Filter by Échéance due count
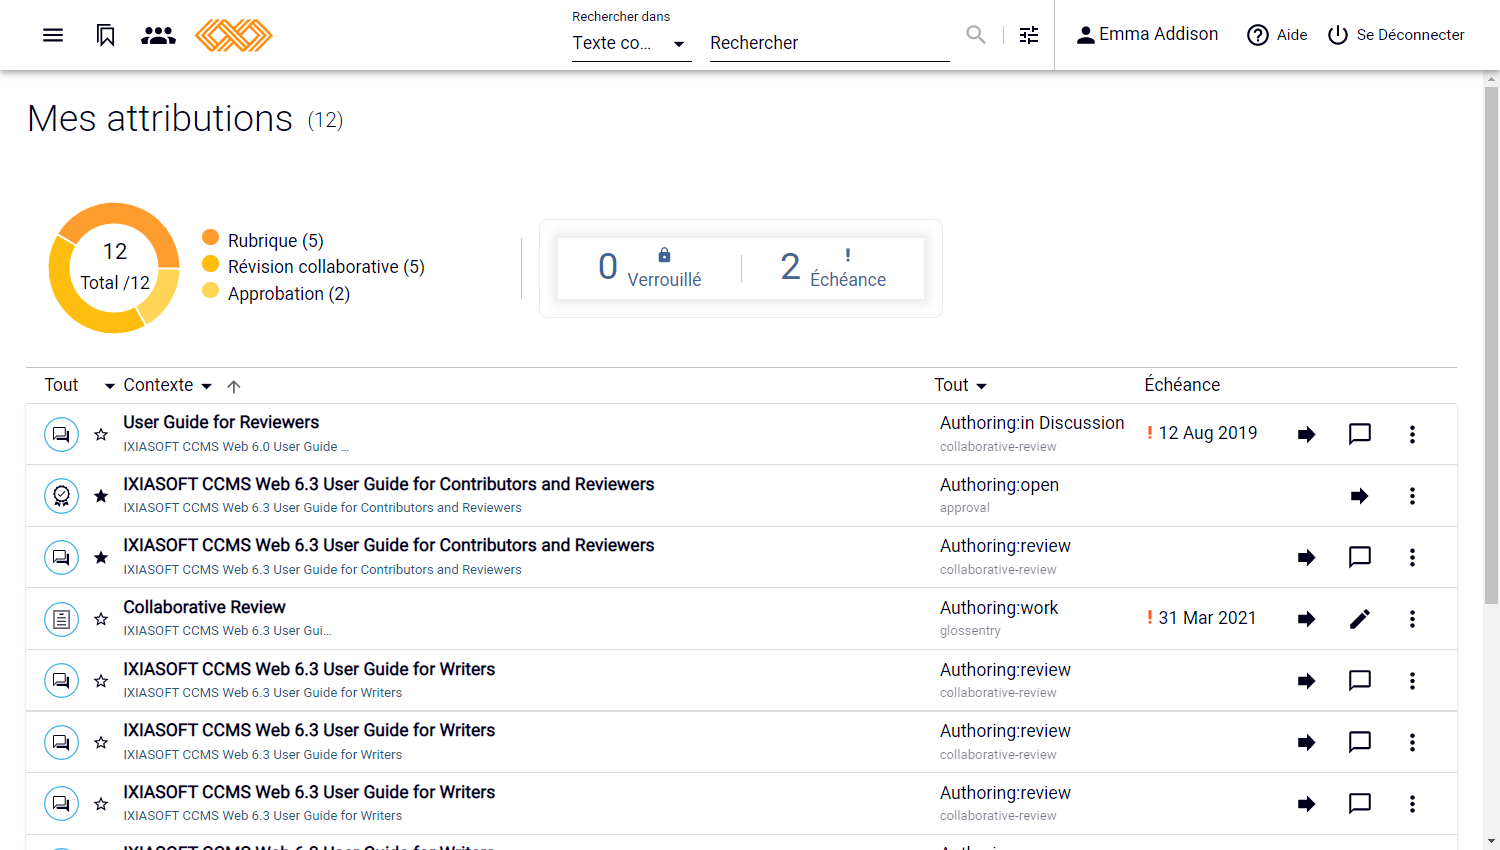This screenshot has width=1500, height=850. click(x=833, y=267)
